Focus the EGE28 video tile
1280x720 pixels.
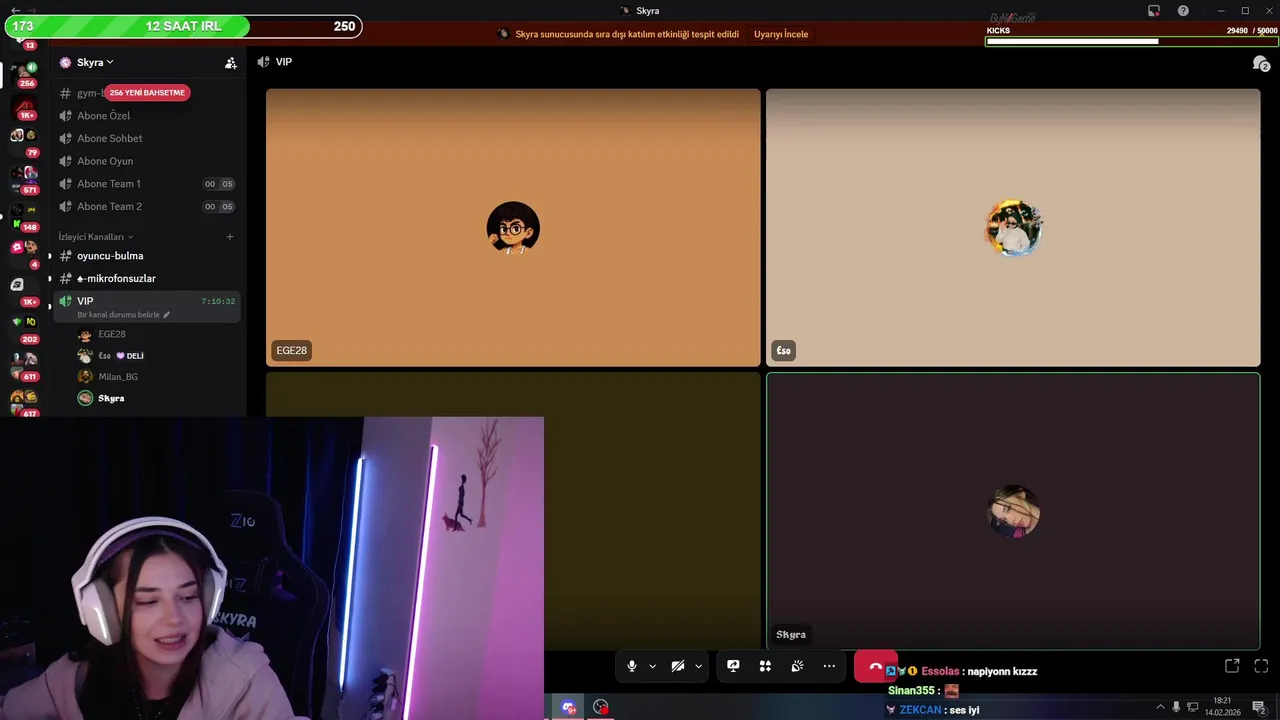(x=513, y=227)
